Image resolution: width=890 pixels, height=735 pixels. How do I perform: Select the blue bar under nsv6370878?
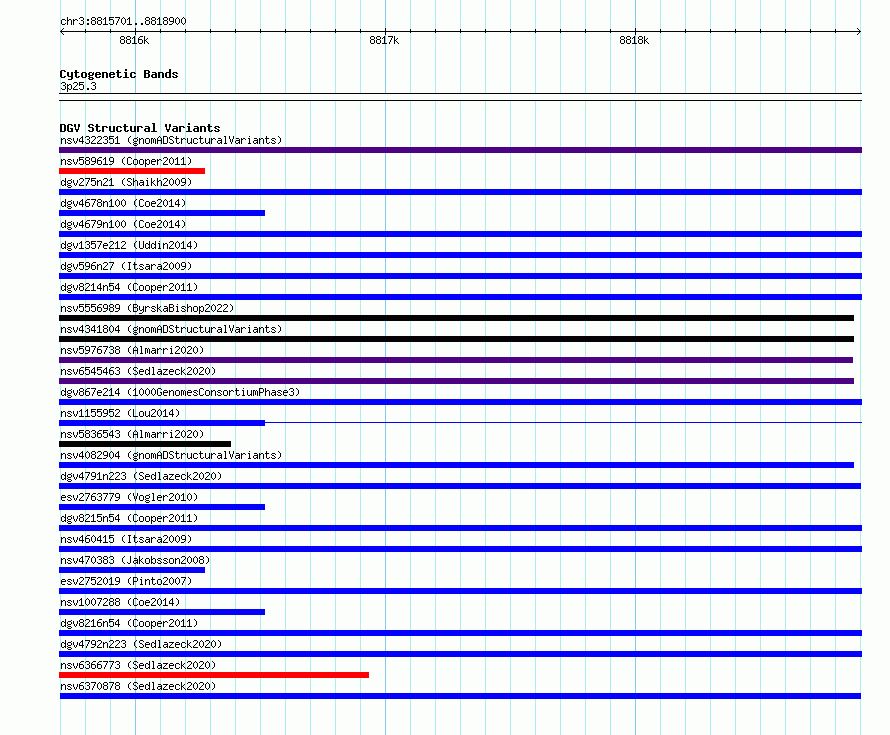coord(460,696)
